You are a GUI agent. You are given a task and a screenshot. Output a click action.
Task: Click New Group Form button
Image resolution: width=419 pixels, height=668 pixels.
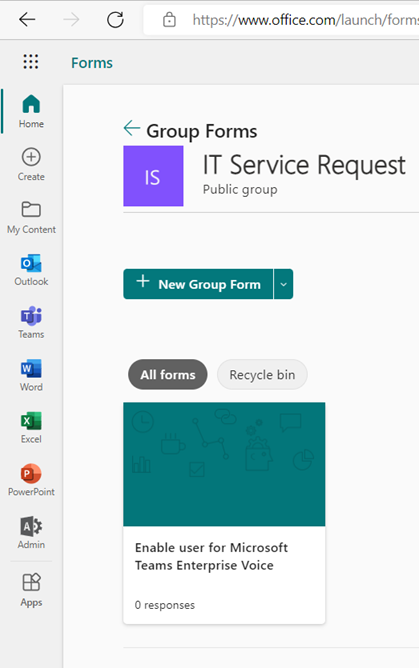point(198,284)
